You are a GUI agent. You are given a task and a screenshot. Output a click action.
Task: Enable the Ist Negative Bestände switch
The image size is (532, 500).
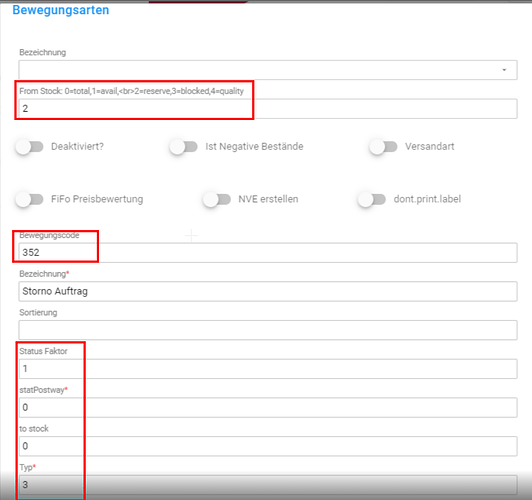point(184,147)
